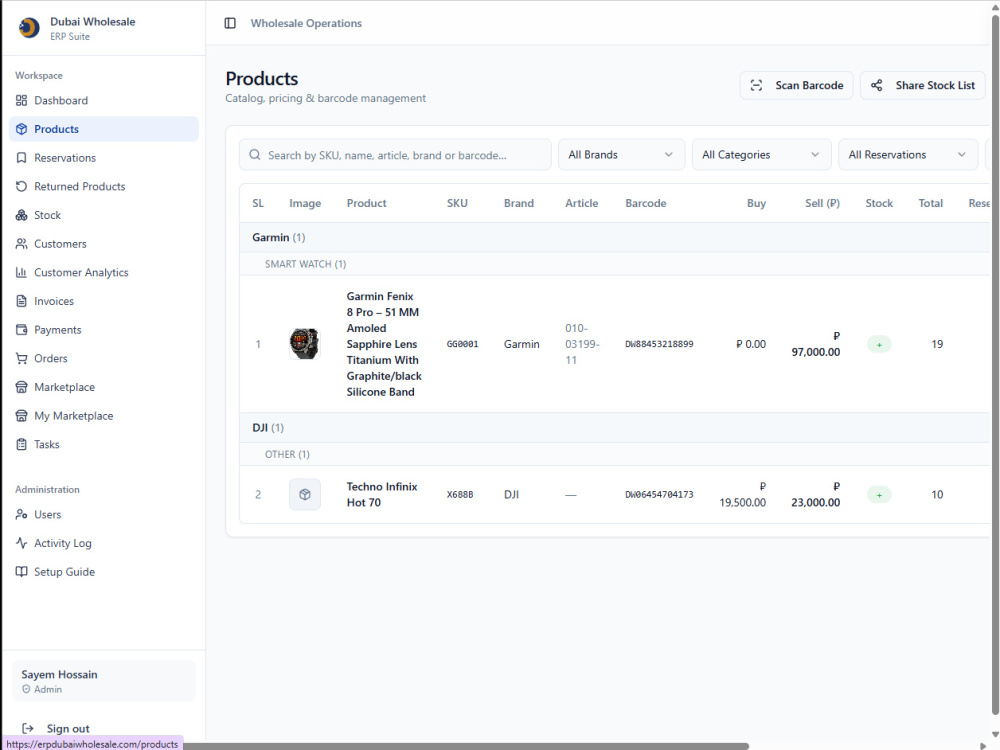Select barcode DW06454704173

pos(659,494)
